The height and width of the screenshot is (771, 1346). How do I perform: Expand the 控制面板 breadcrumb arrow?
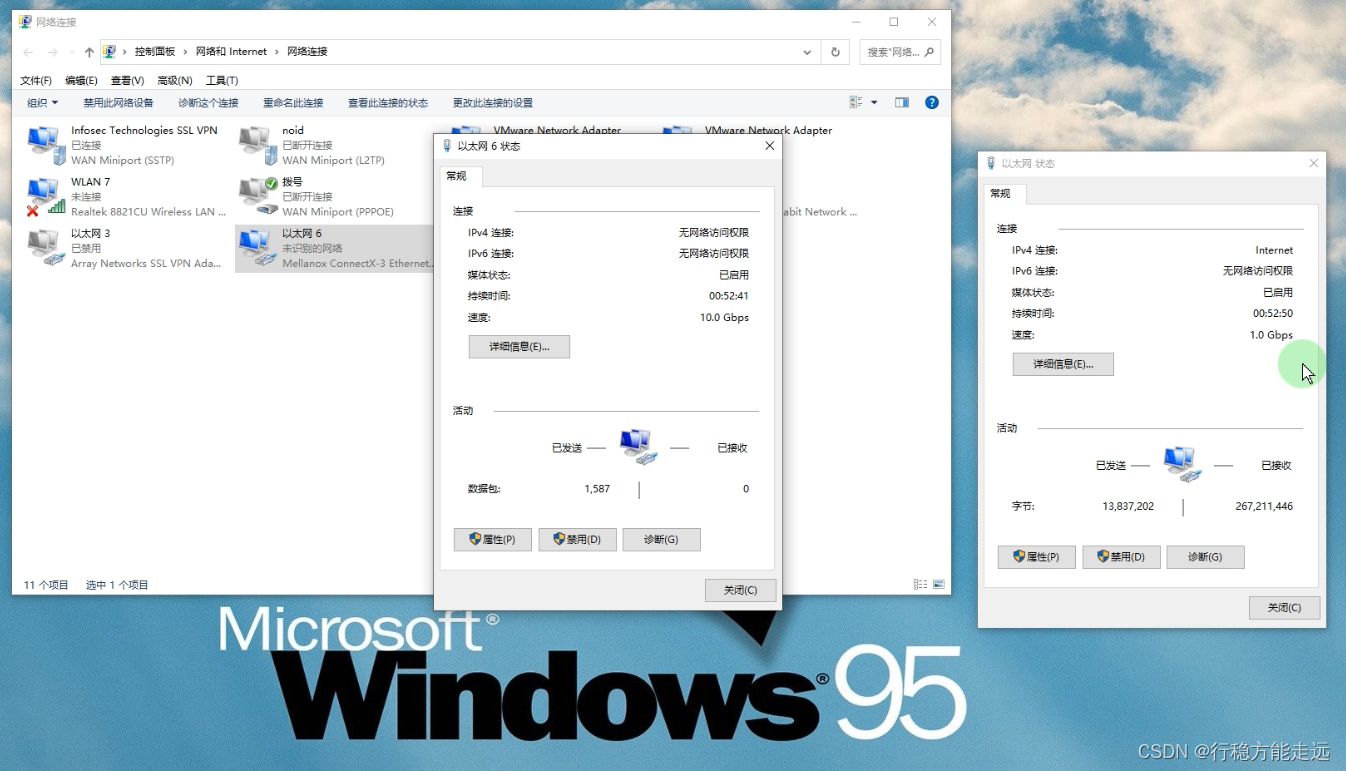point(186,52)
